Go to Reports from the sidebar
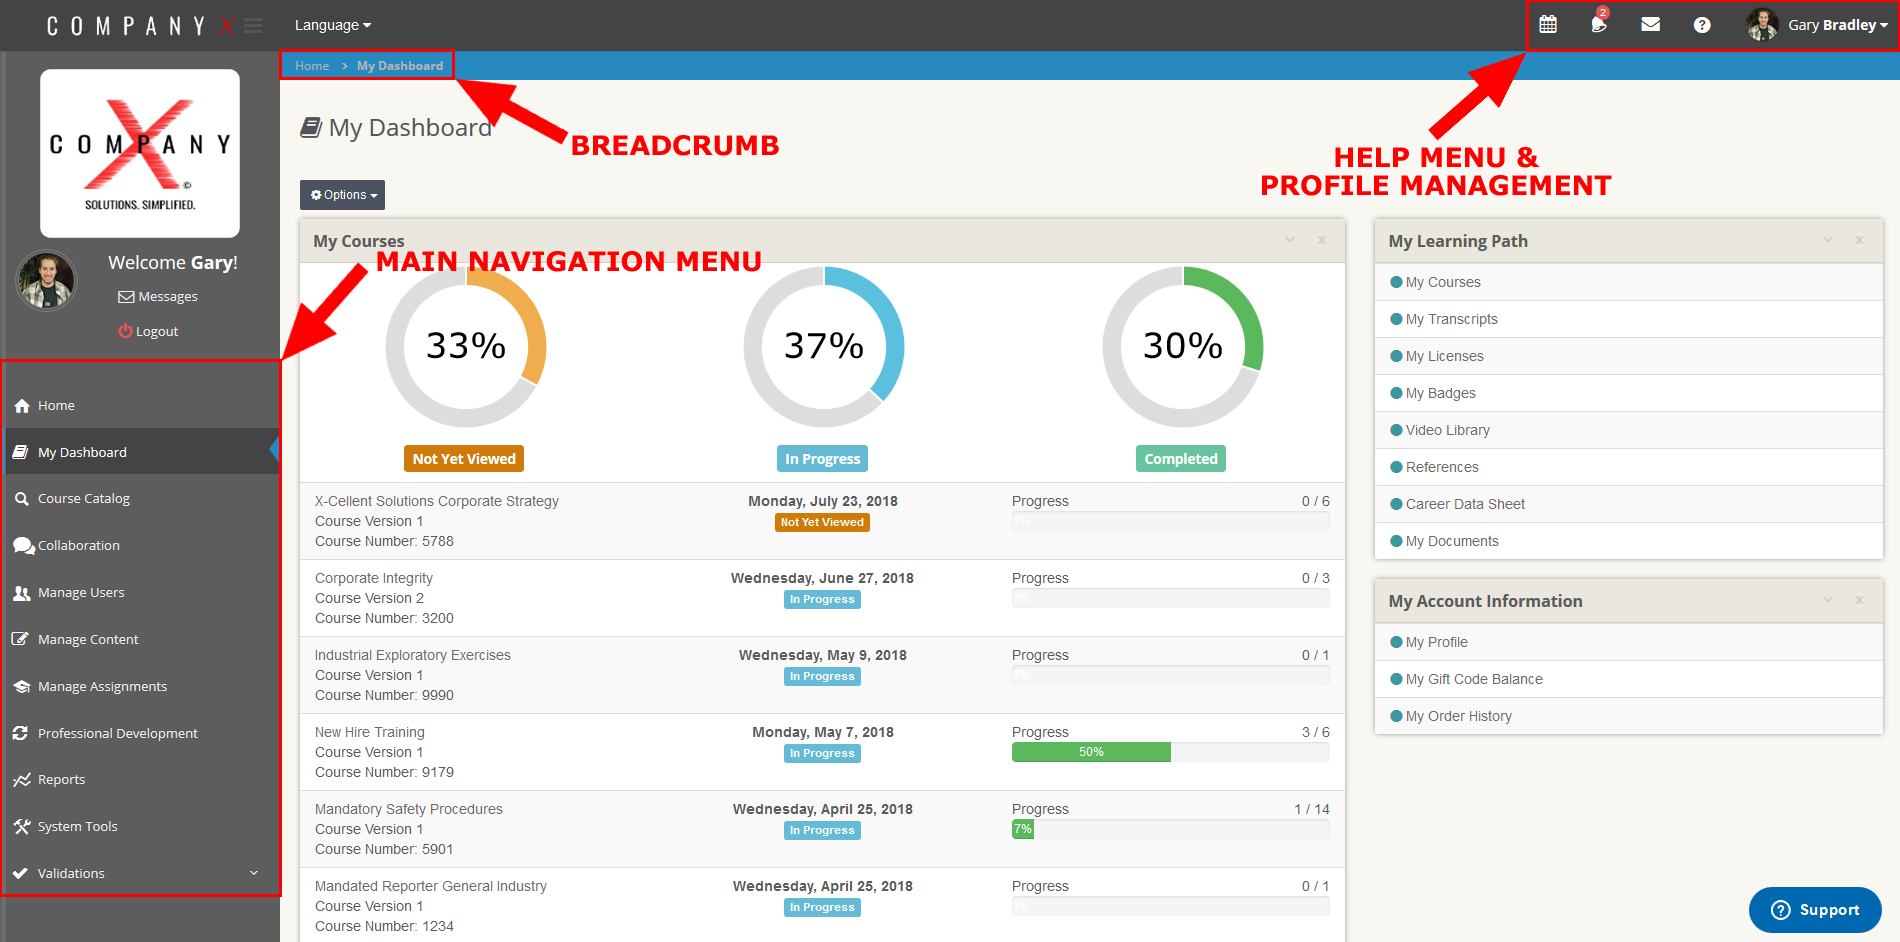1900x942 pixels. tap(63, 779)
